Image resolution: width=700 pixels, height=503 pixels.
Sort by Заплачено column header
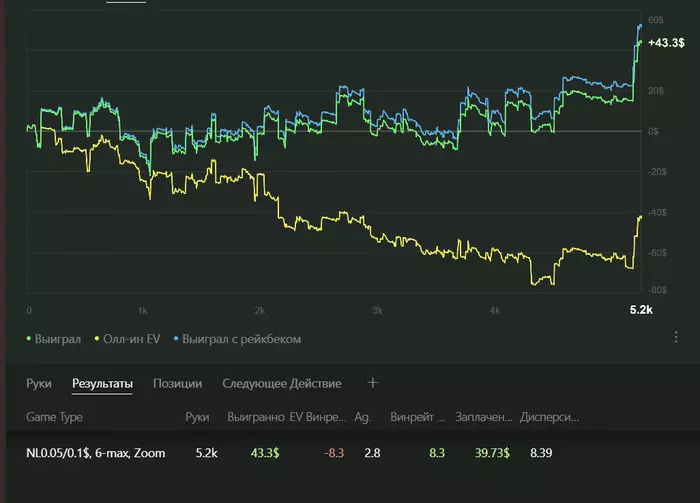click(484, 416)
